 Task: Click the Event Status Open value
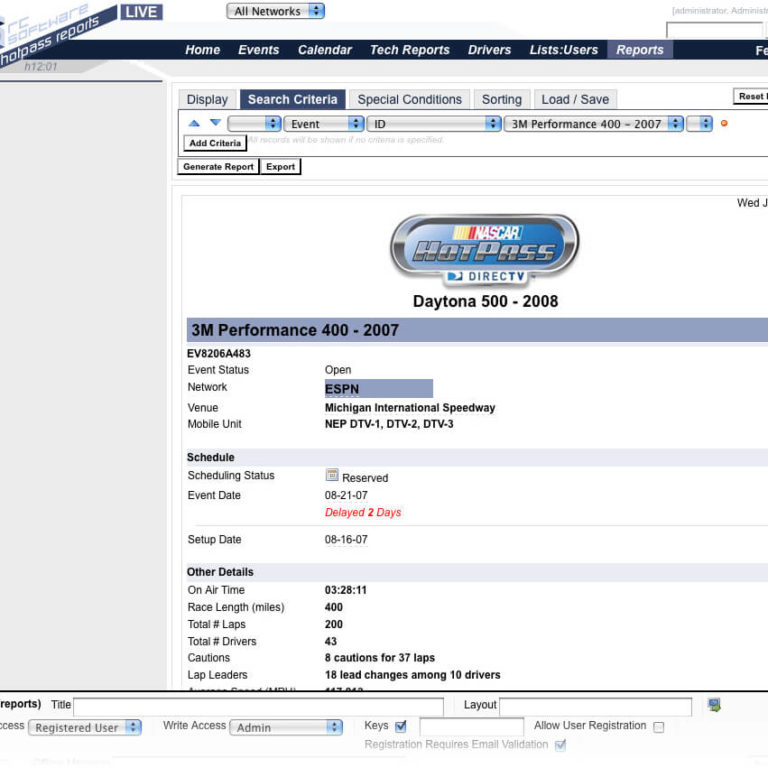pyautogui.click(x=338, y=370)
